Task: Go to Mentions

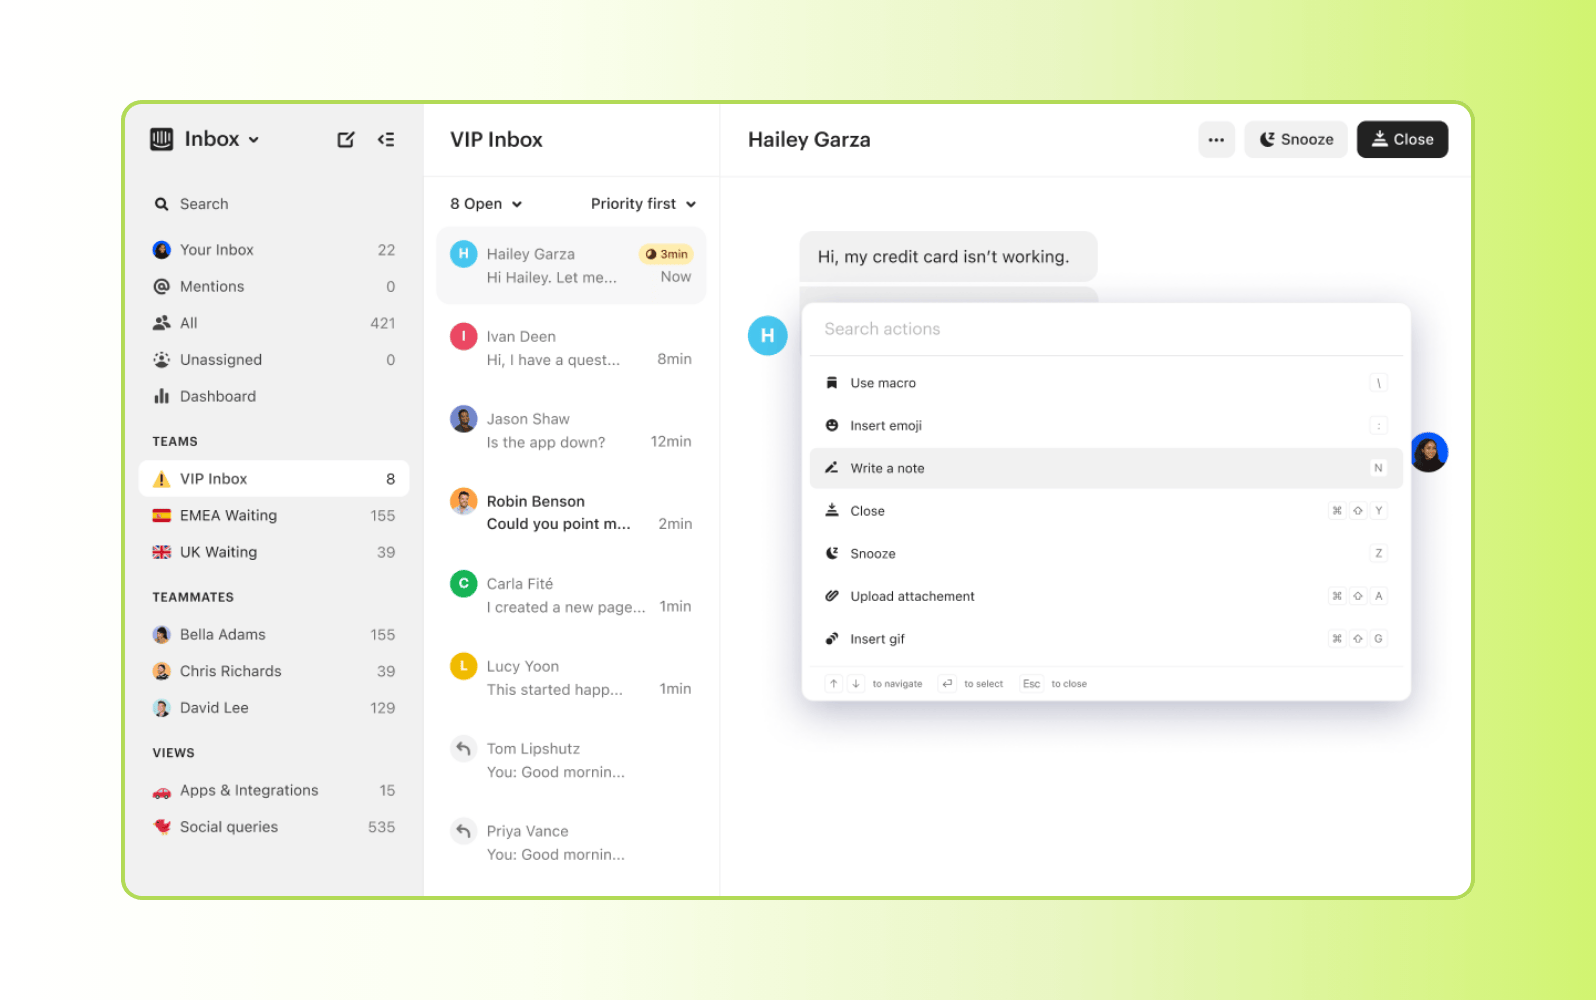Action: coord(274,287)
